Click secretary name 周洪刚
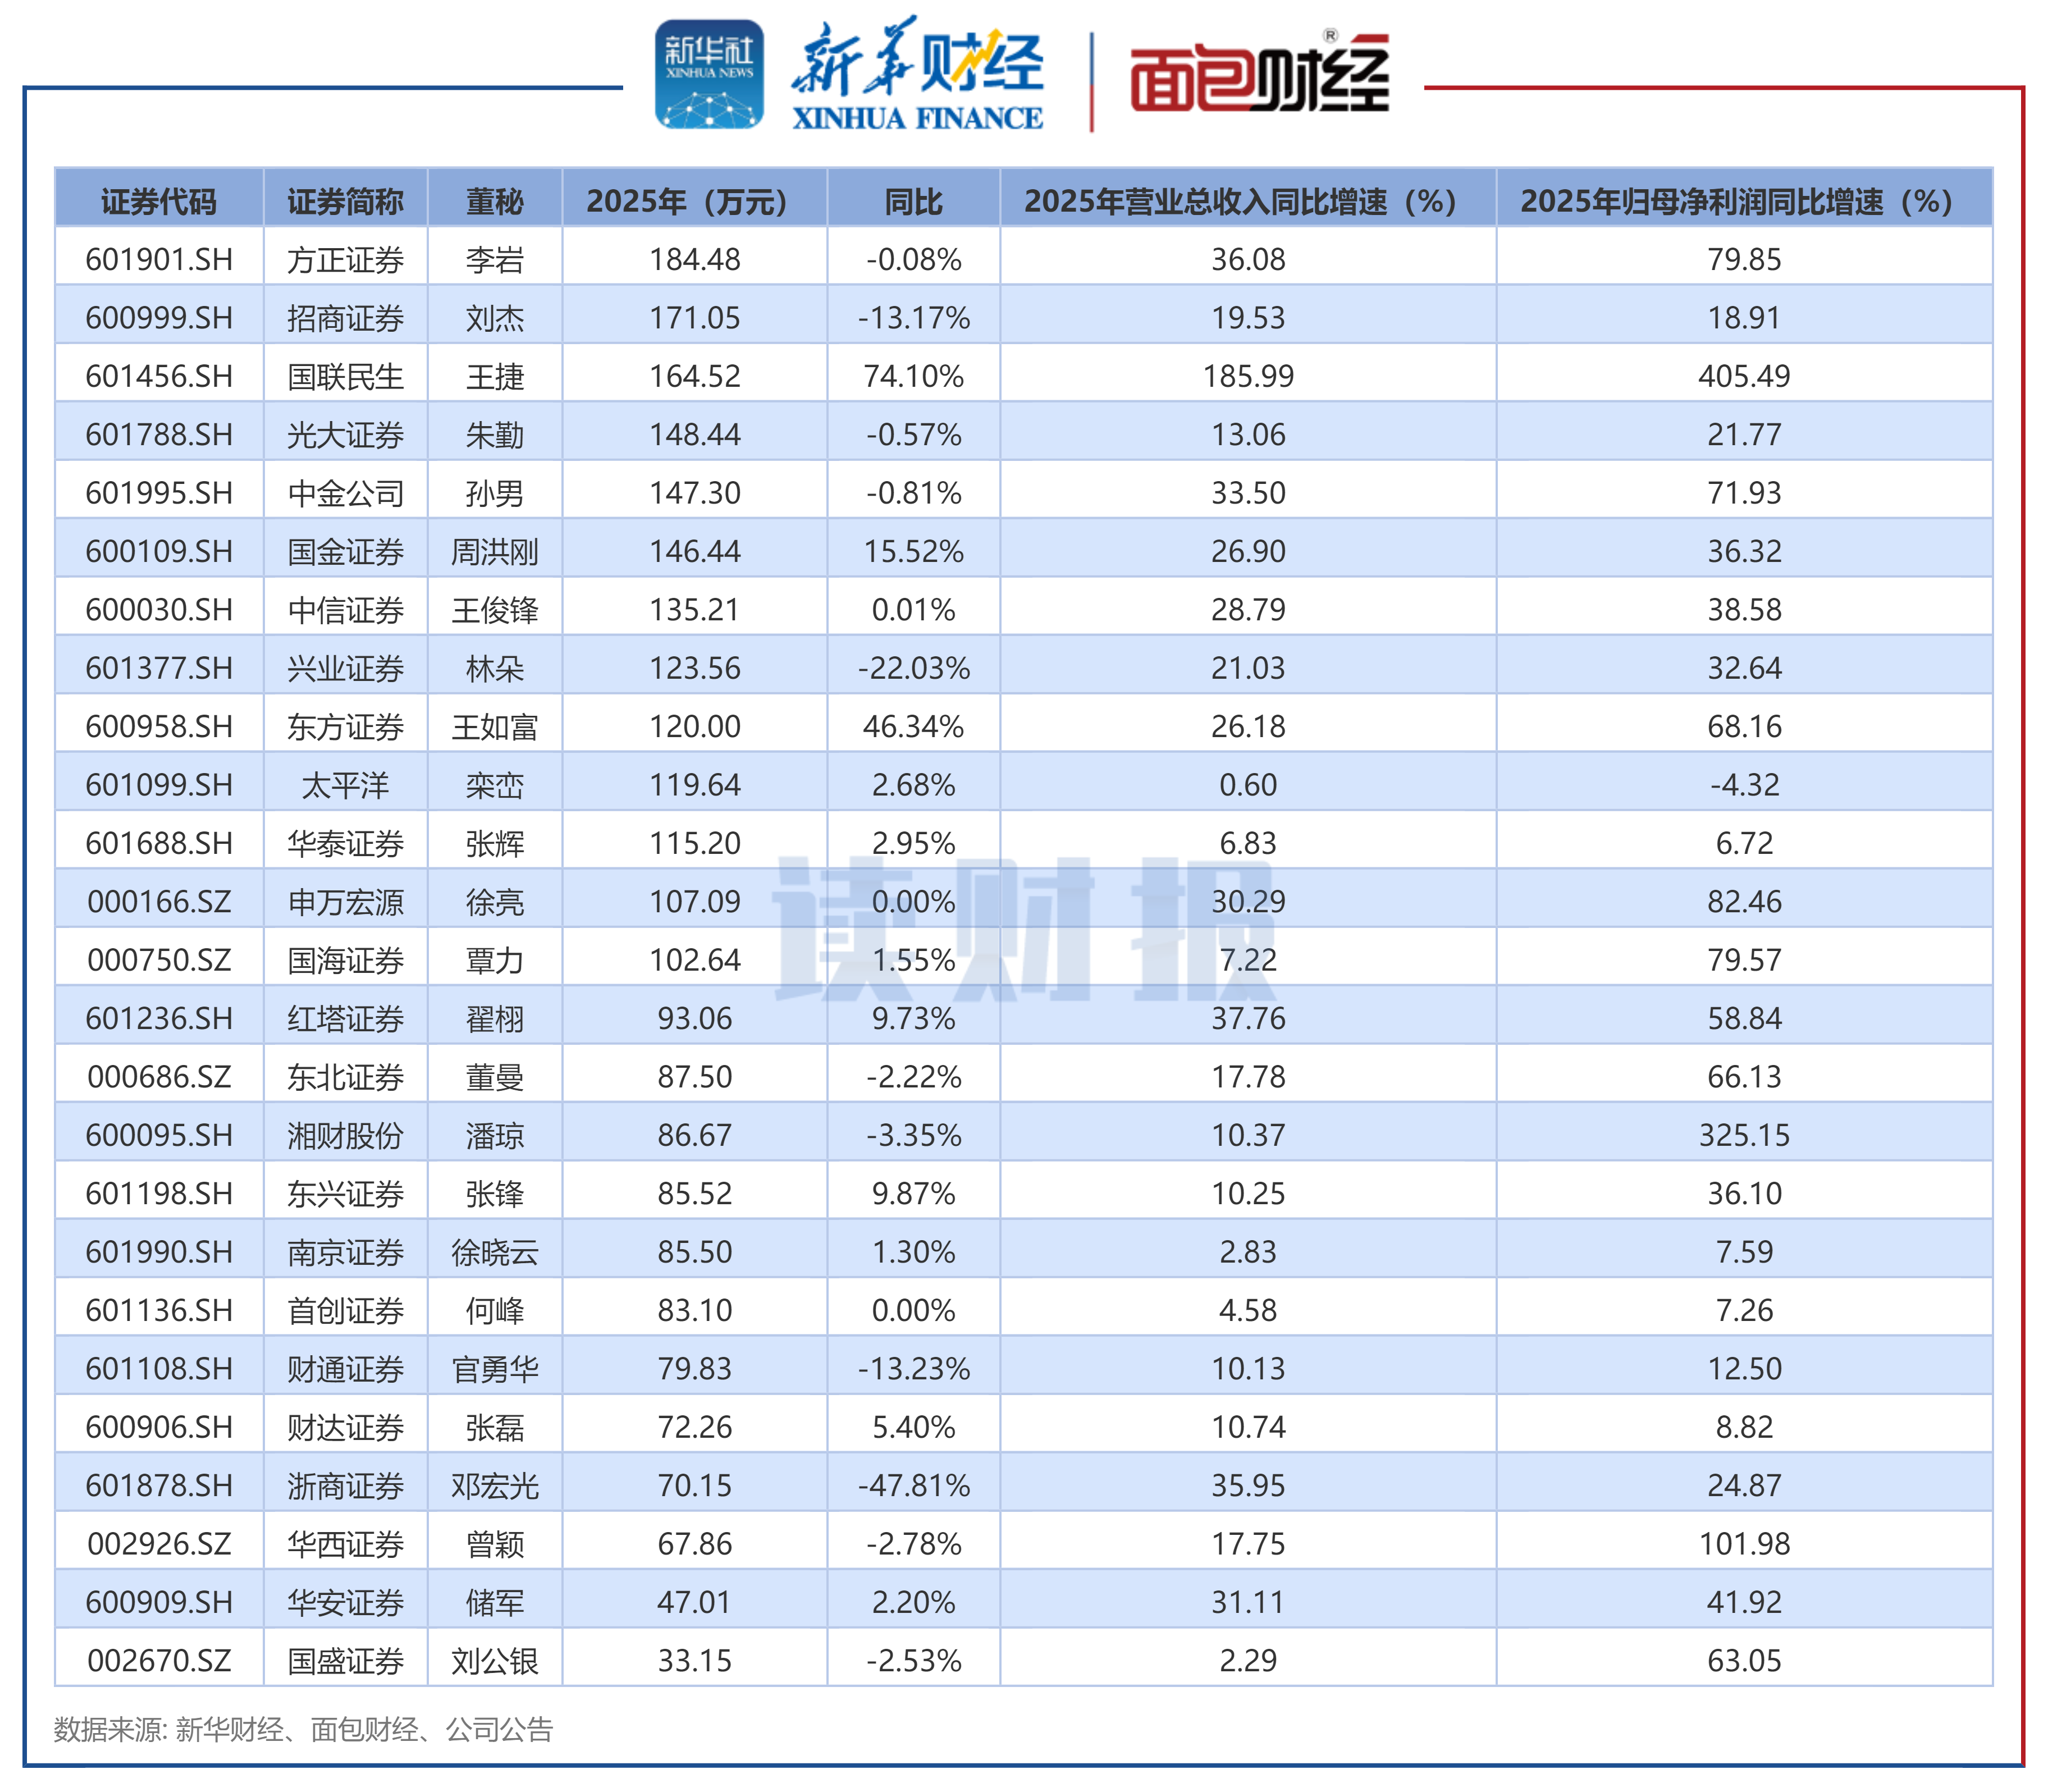The image size is (2048, 1792). tap(494, 552)
